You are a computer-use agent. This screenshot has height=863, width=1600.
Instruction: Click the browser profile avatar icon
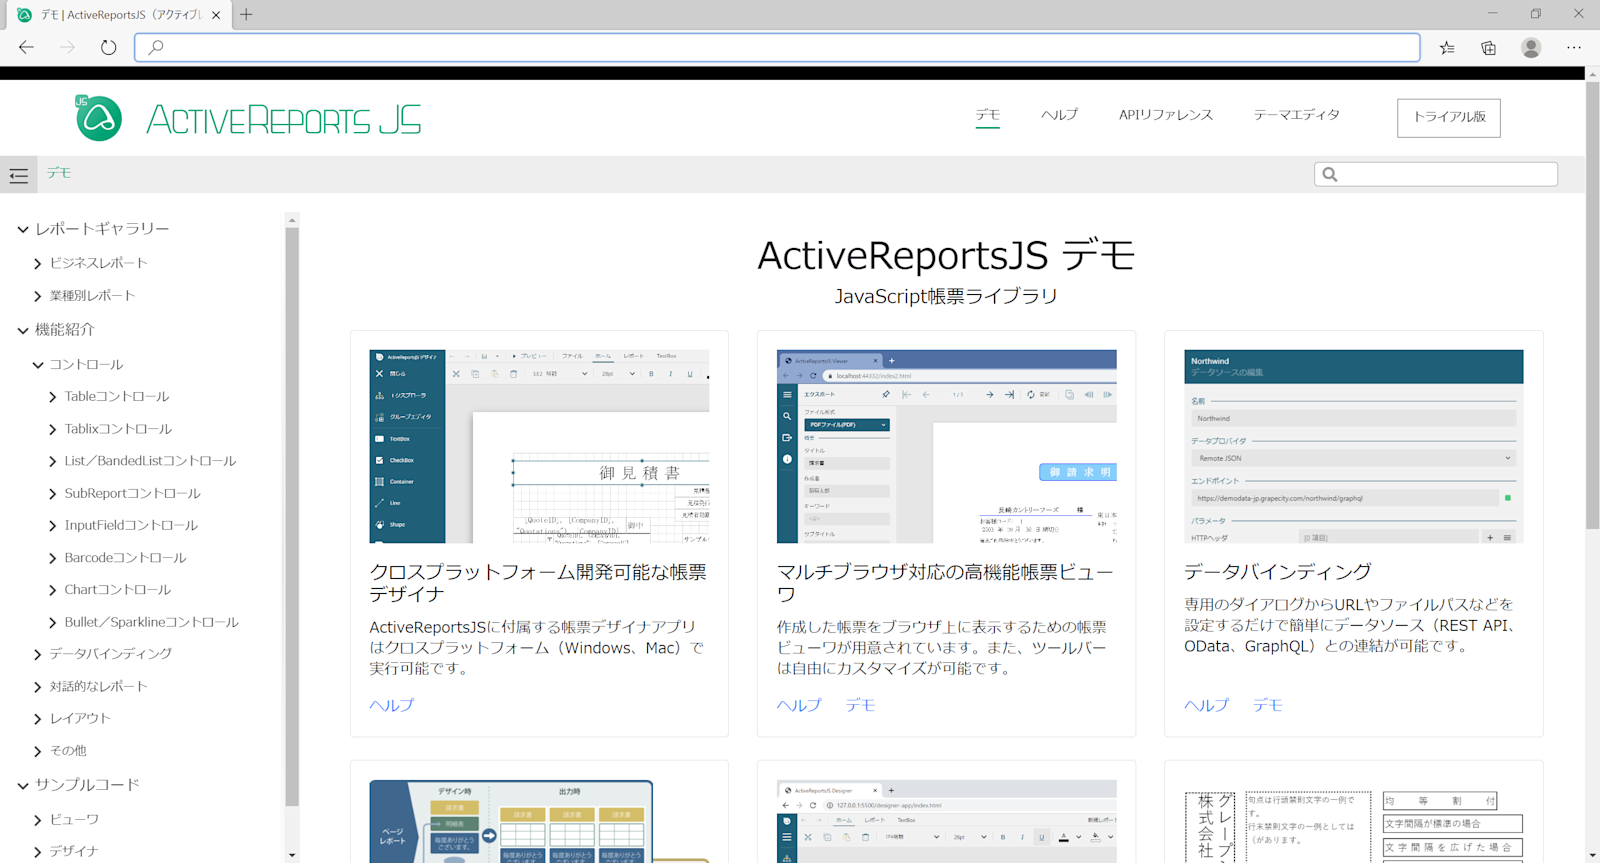click(1531, 47)
